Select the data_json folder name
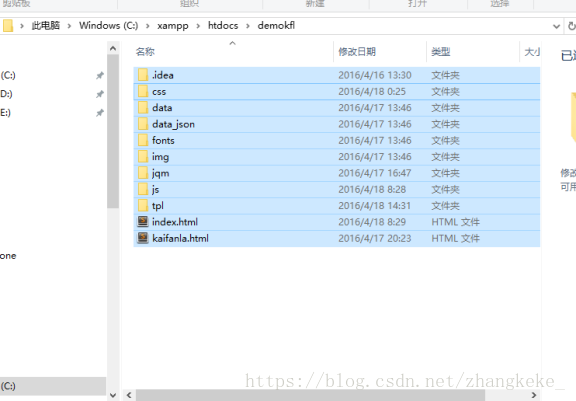Image resolution: width=576 pixels, height=401 pixels. pyautogui.click(x=173, y=124)
